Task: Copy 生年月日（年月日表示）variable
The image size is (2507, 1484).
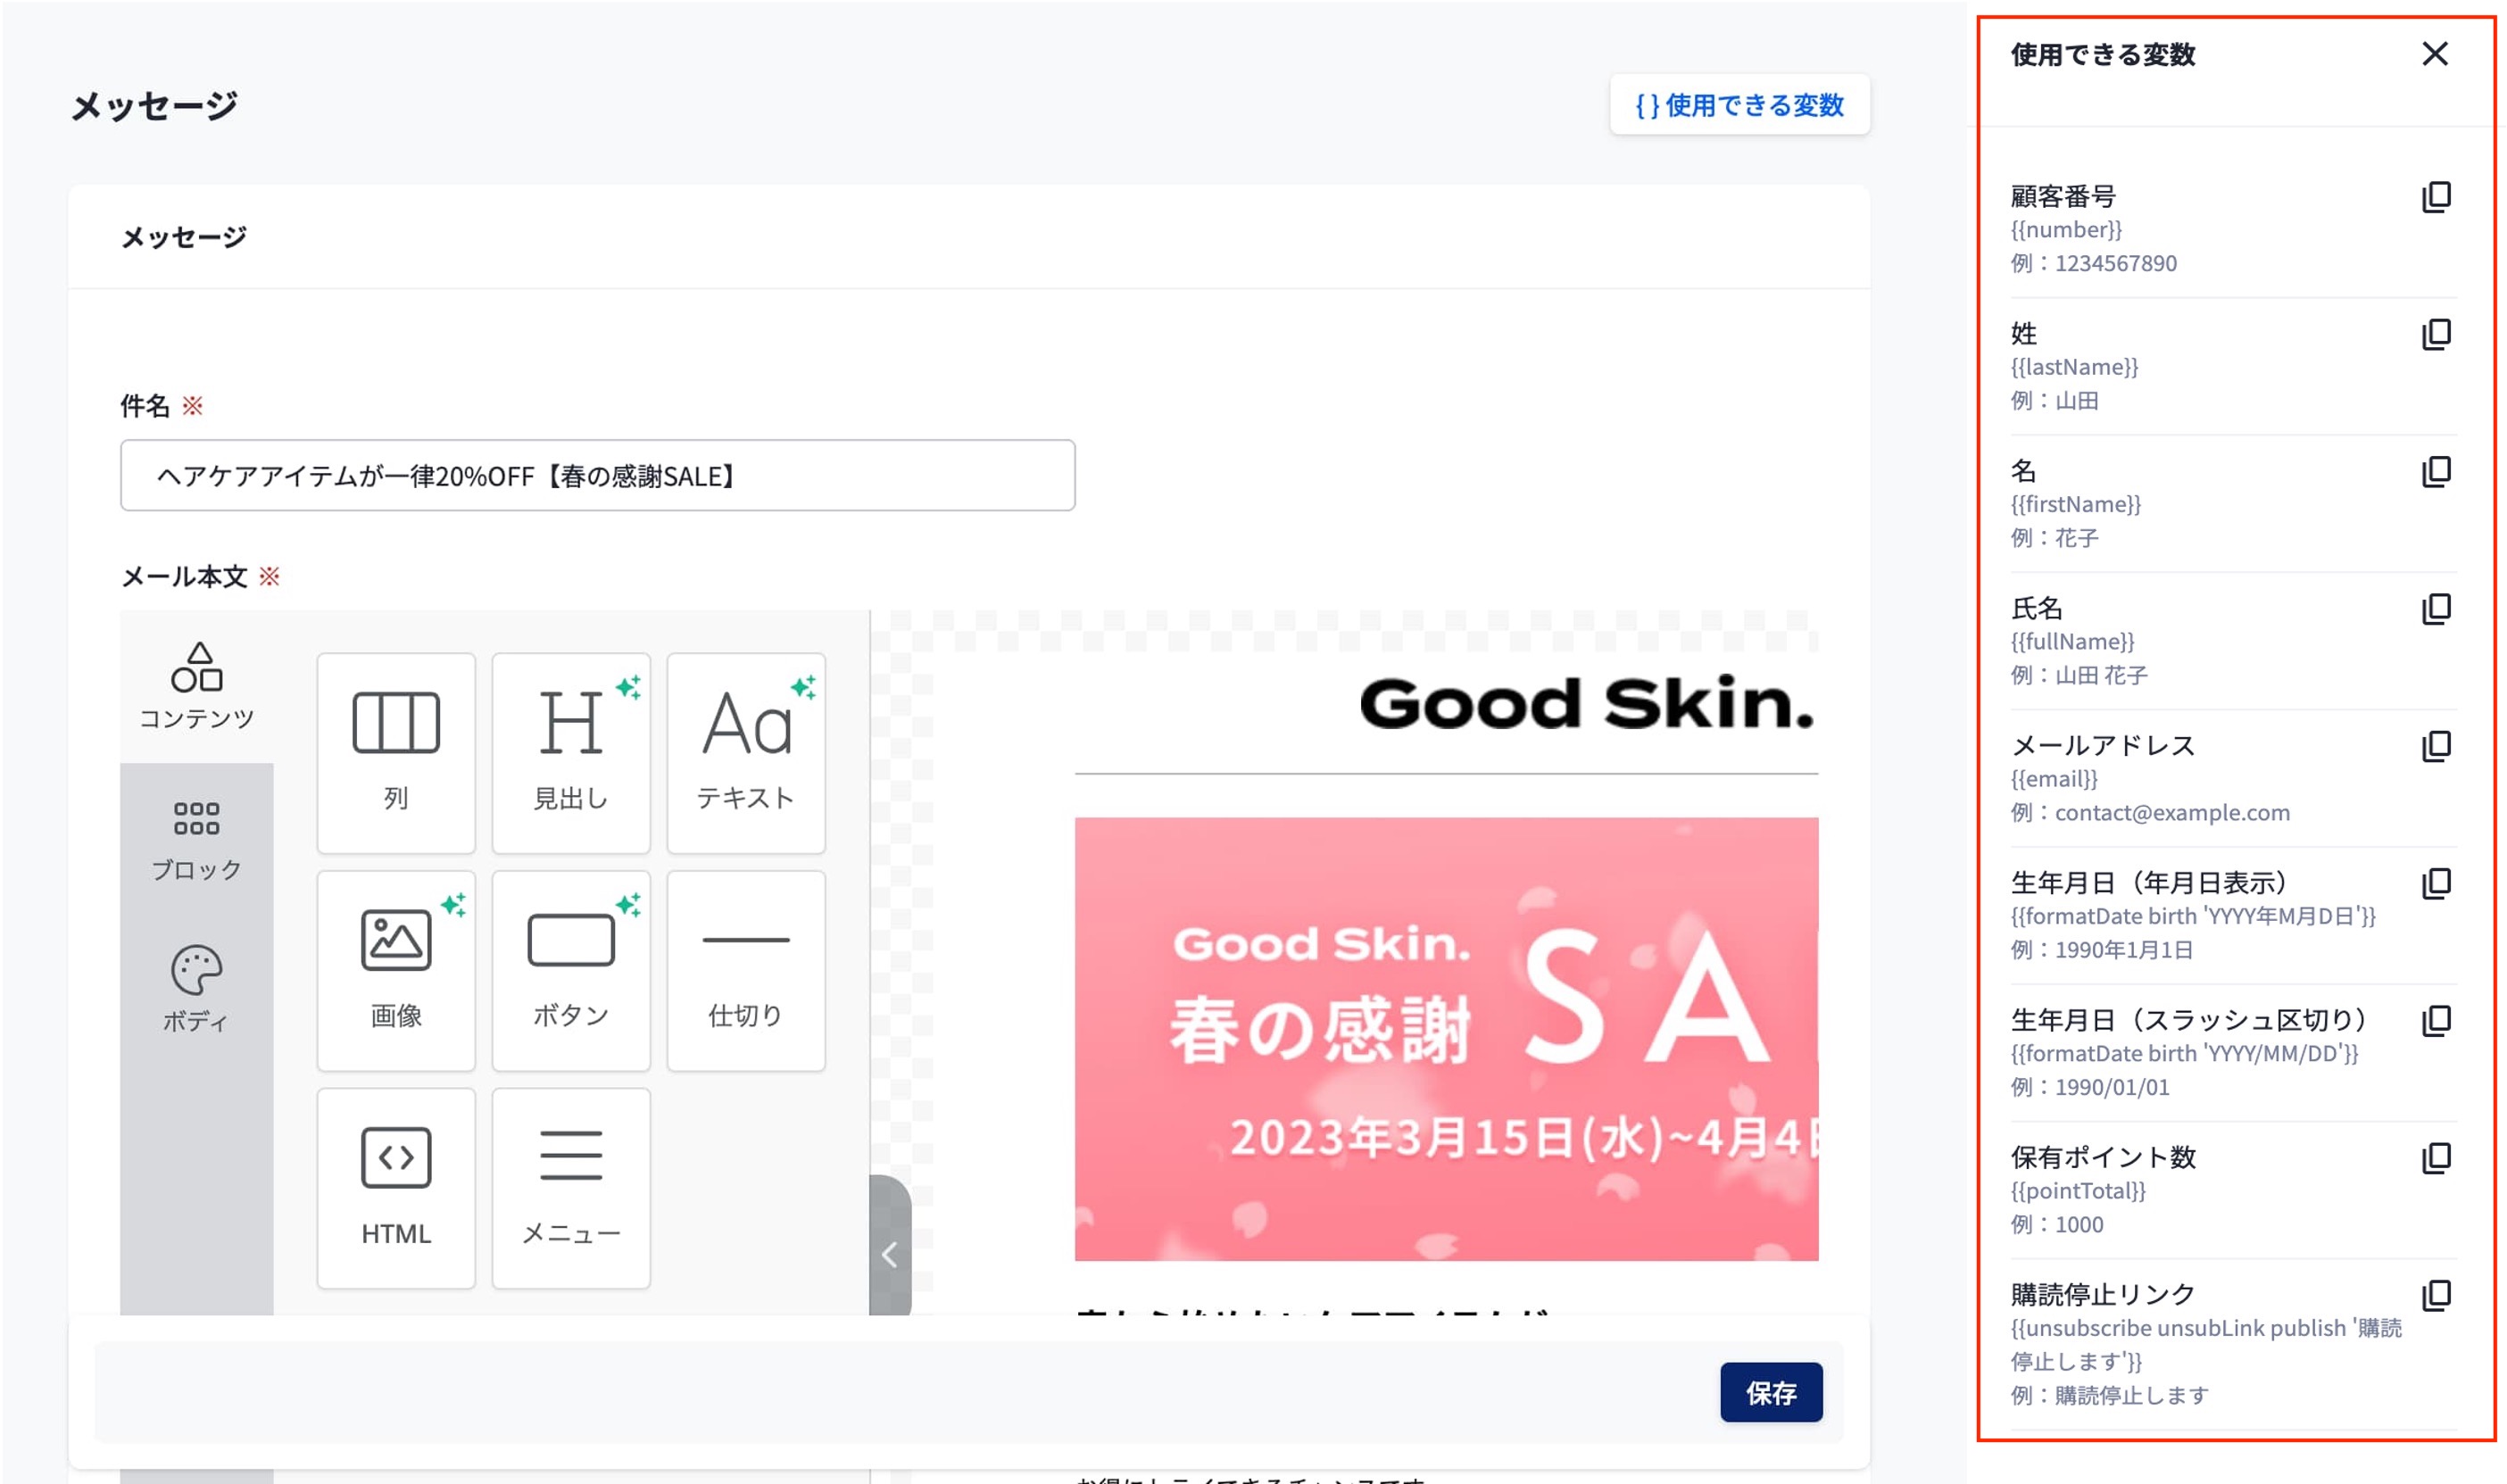Action: [x=2436, y=883]
